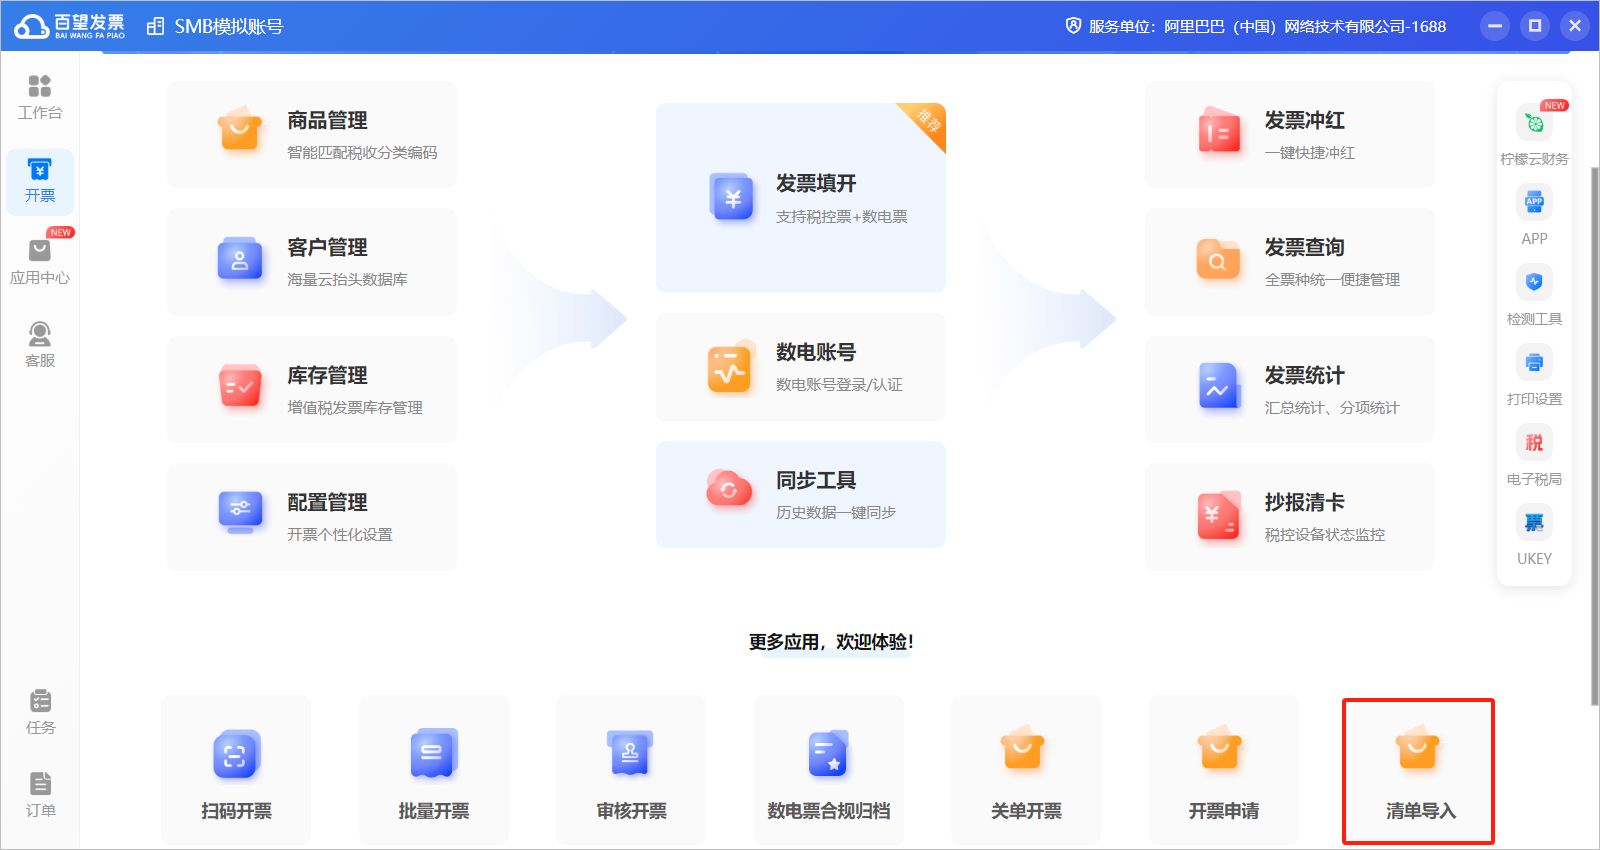
Task: Launch 审核开票 review invoicing
Action: click(631, 769)
